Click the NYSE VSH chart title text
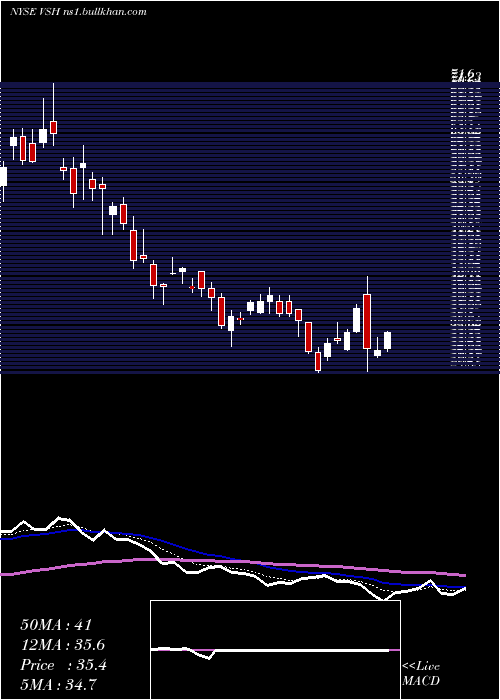500x700 pixels. 78,12
